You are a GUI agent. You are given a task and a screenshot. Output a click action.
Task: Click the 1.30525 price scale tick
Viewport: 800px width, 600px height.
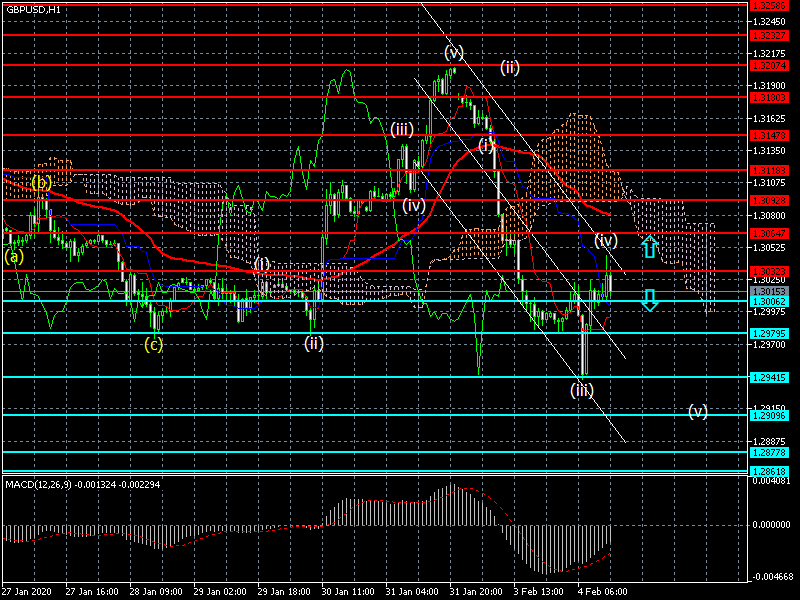[769, 247]
